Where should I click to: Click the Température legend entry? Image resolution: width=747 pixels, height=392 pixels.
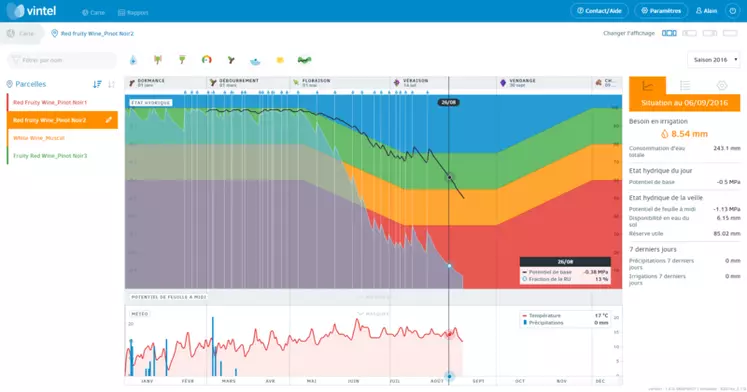point(565,315)
